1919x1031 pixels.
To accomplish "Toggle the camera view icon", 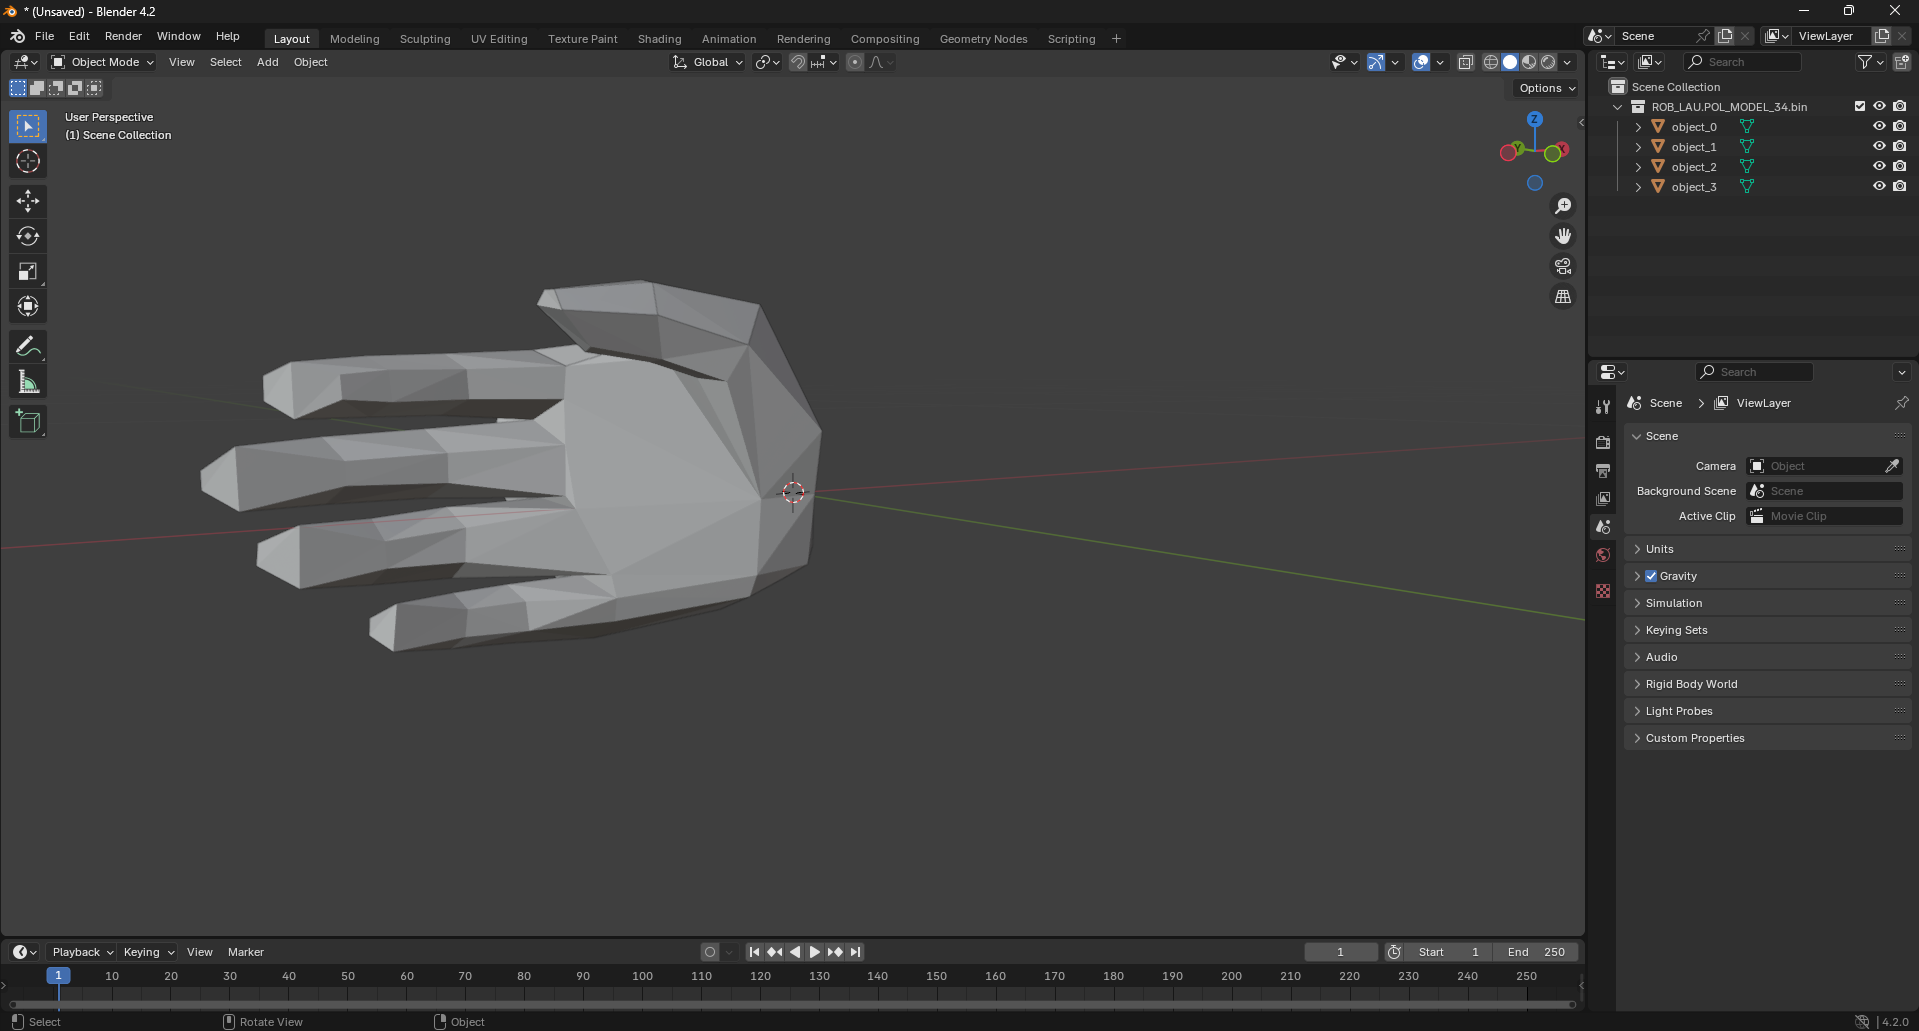I will pyautogui.click(x=1563, y=266).
